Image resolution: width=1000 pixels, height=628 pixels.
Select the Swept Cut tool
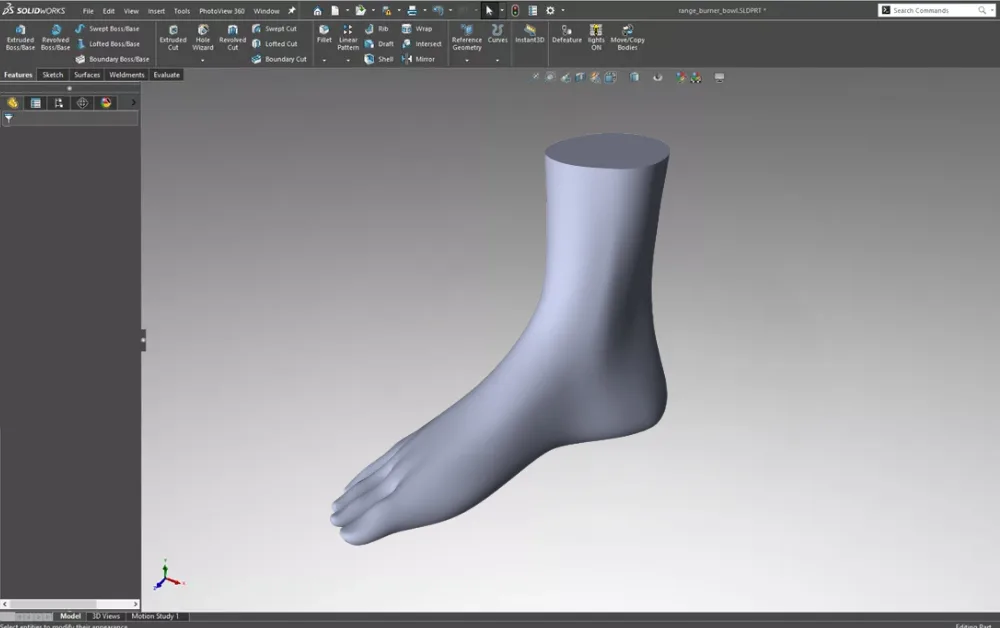coord(274,29)
